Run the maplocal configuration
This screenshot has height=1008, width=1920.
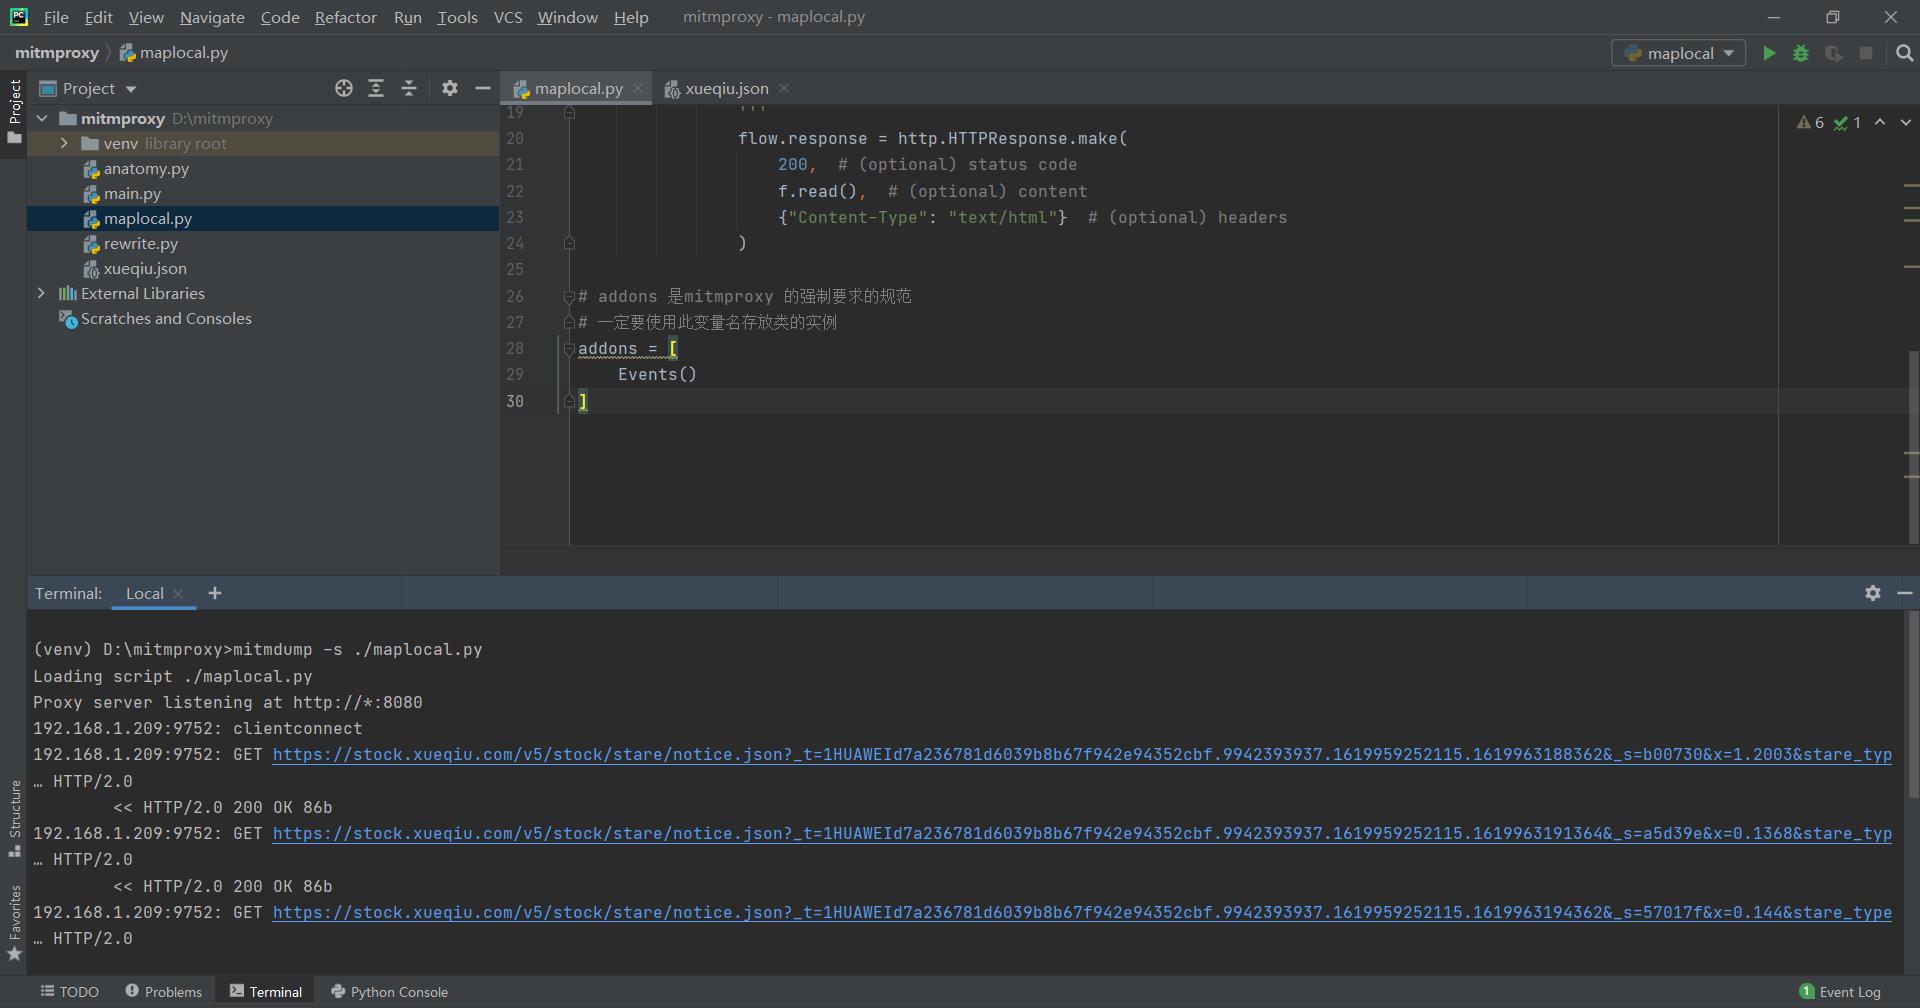click(1769, 53)
